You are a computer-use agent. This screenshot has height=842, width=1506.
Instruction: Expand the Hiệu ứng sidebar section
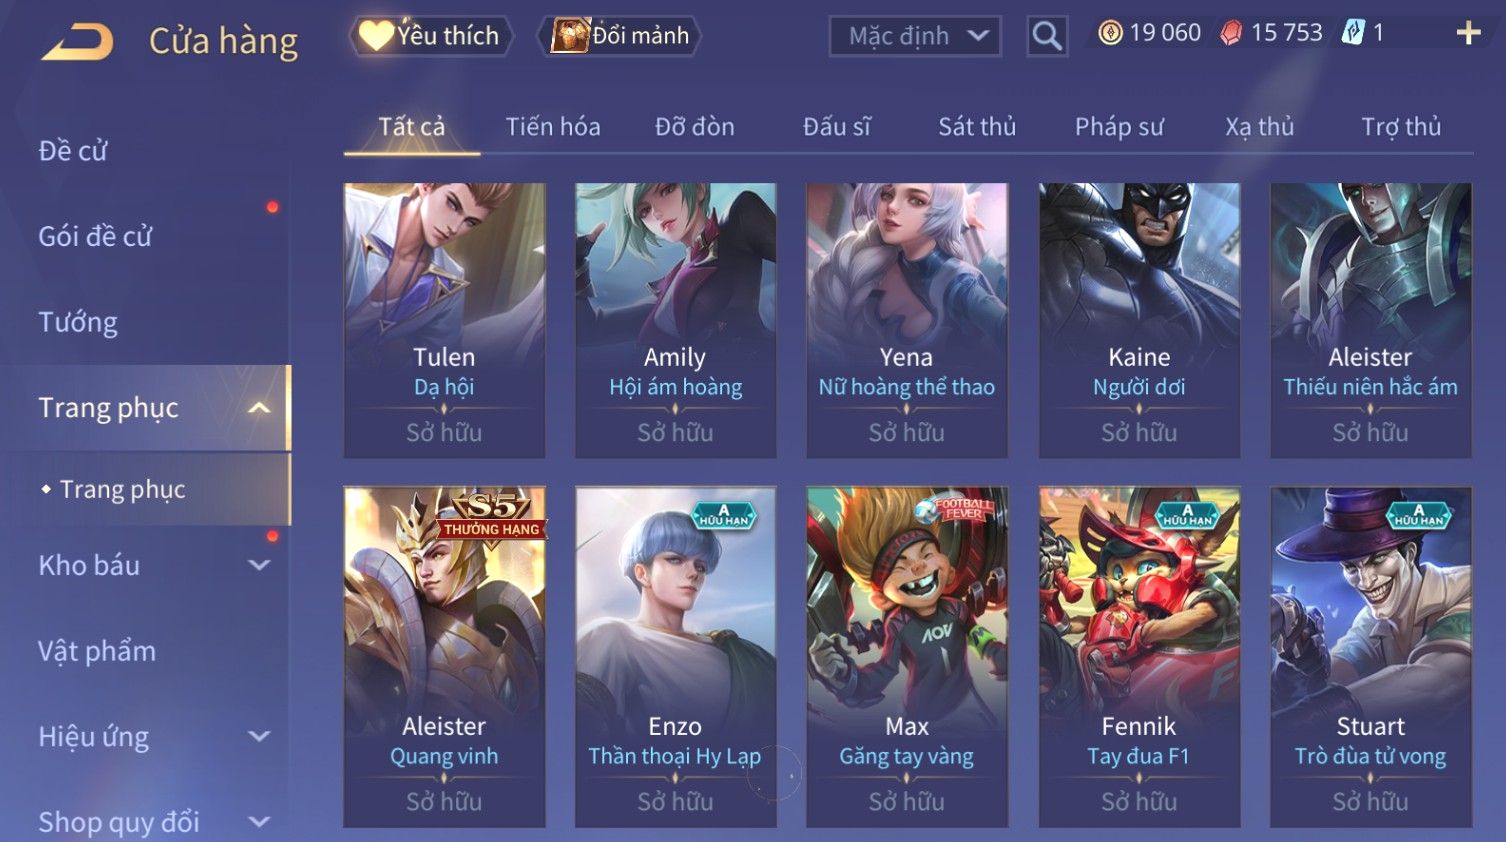pos(259,737)
